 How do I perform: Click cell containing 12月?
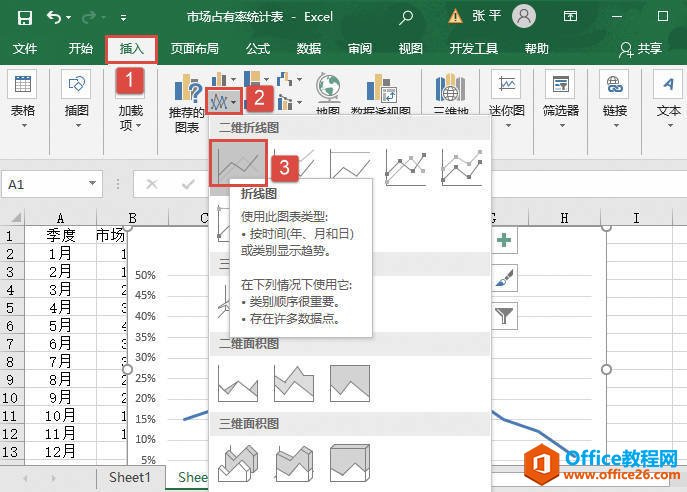point(60,451)
